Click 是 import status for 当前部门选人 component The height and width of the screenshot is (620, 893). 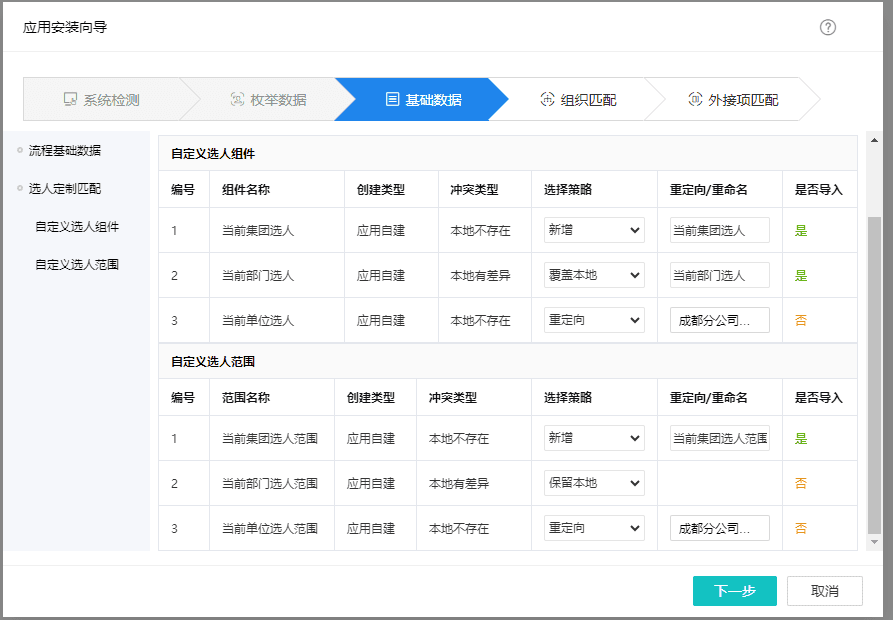tap(801, 276)
